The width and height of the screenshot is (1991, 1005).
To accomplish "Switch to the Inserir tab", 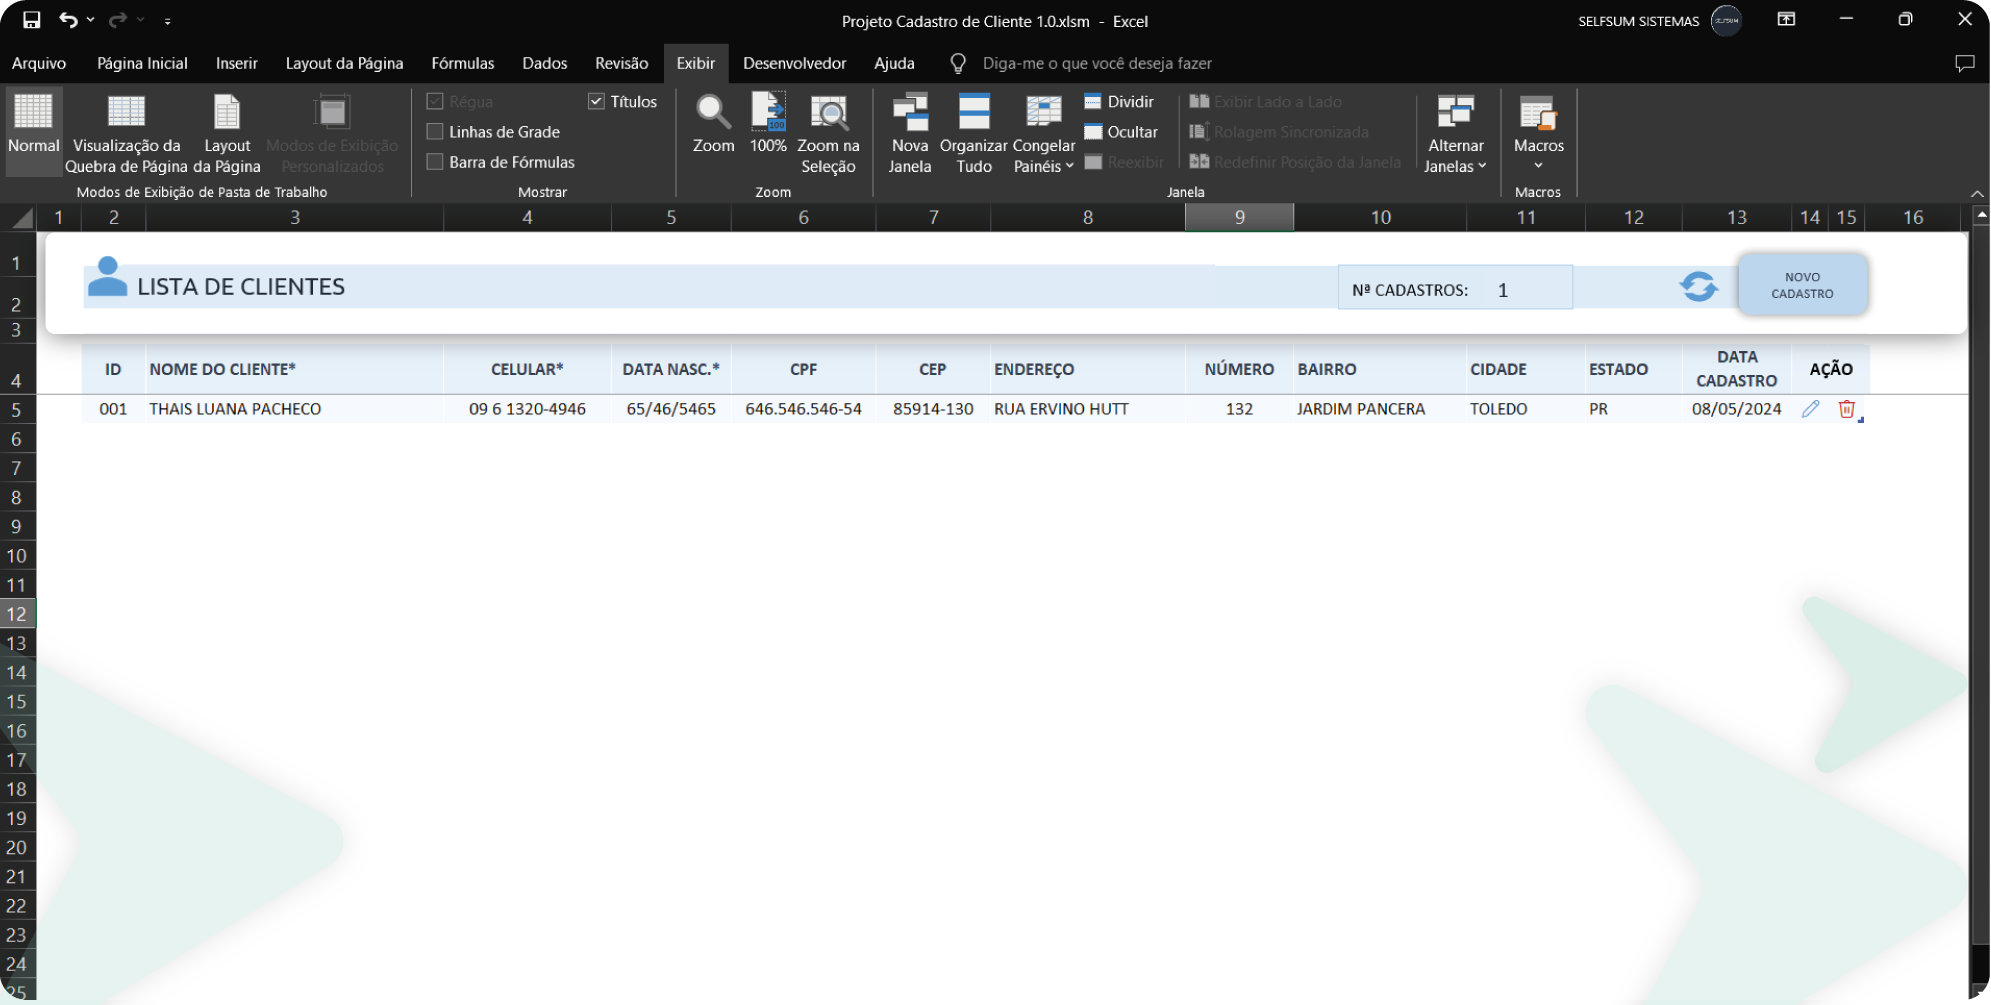I will point(236,63).
